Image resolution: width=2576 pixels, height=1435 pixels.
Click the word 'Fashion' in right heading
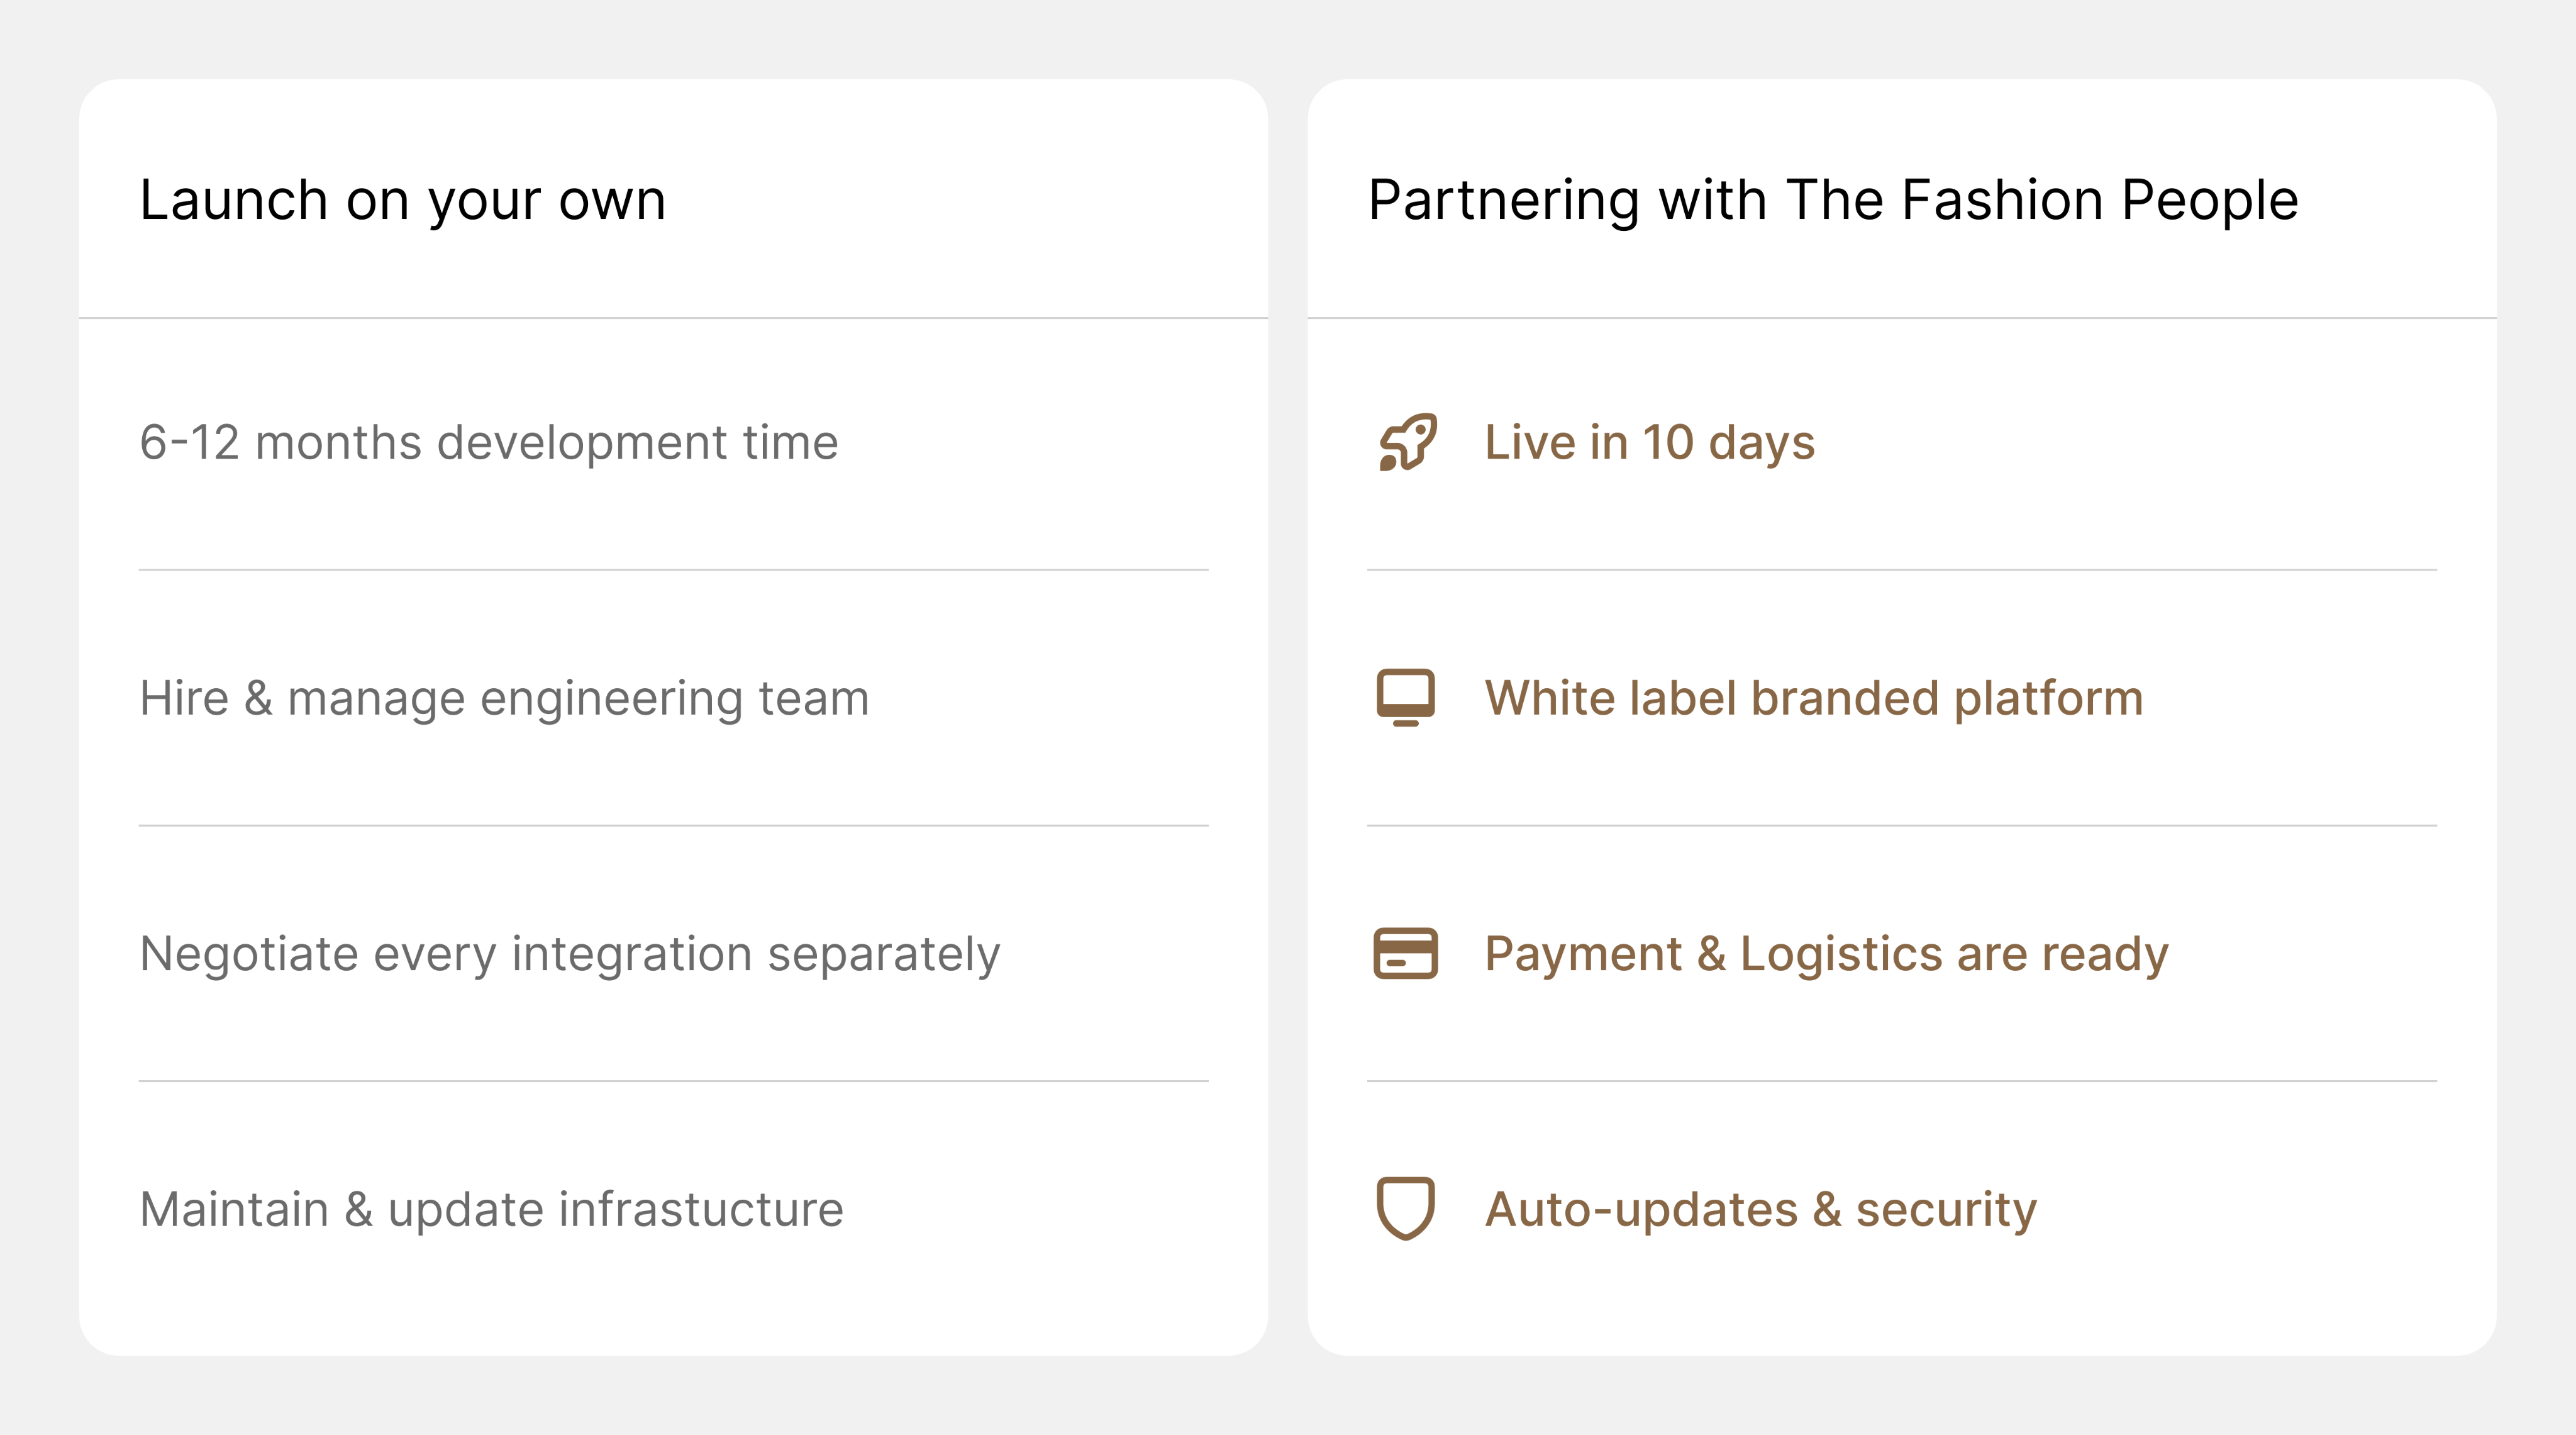tap(2003, 200)
